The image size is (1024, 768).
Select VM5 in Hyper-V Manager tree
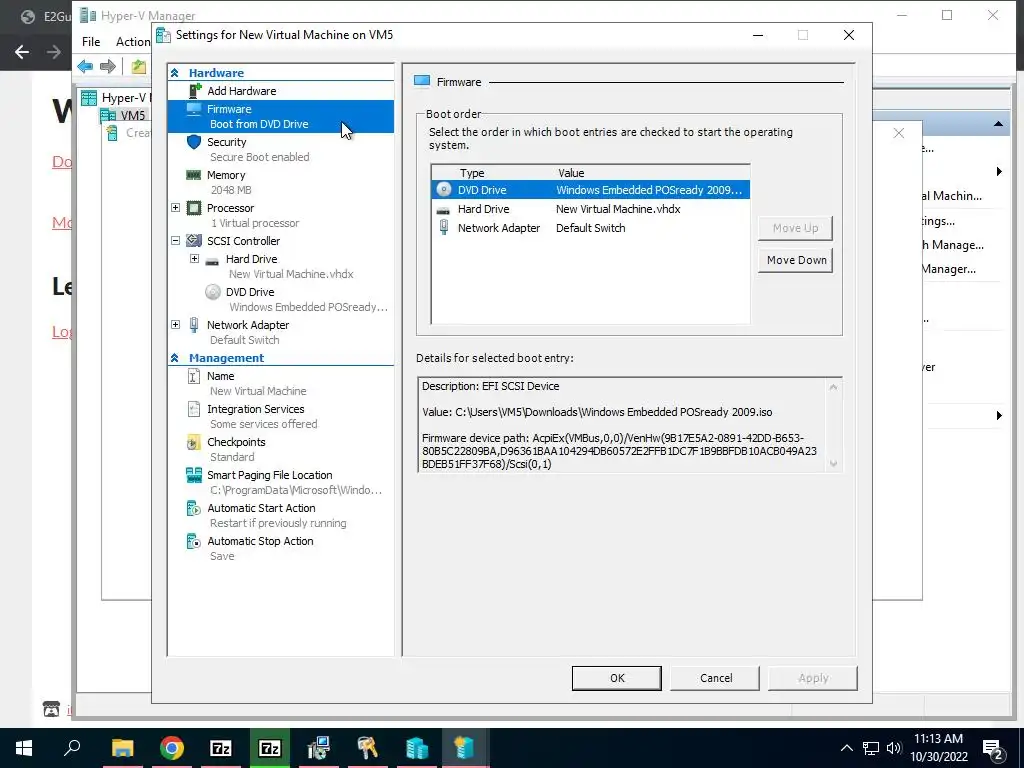(133, 116)
